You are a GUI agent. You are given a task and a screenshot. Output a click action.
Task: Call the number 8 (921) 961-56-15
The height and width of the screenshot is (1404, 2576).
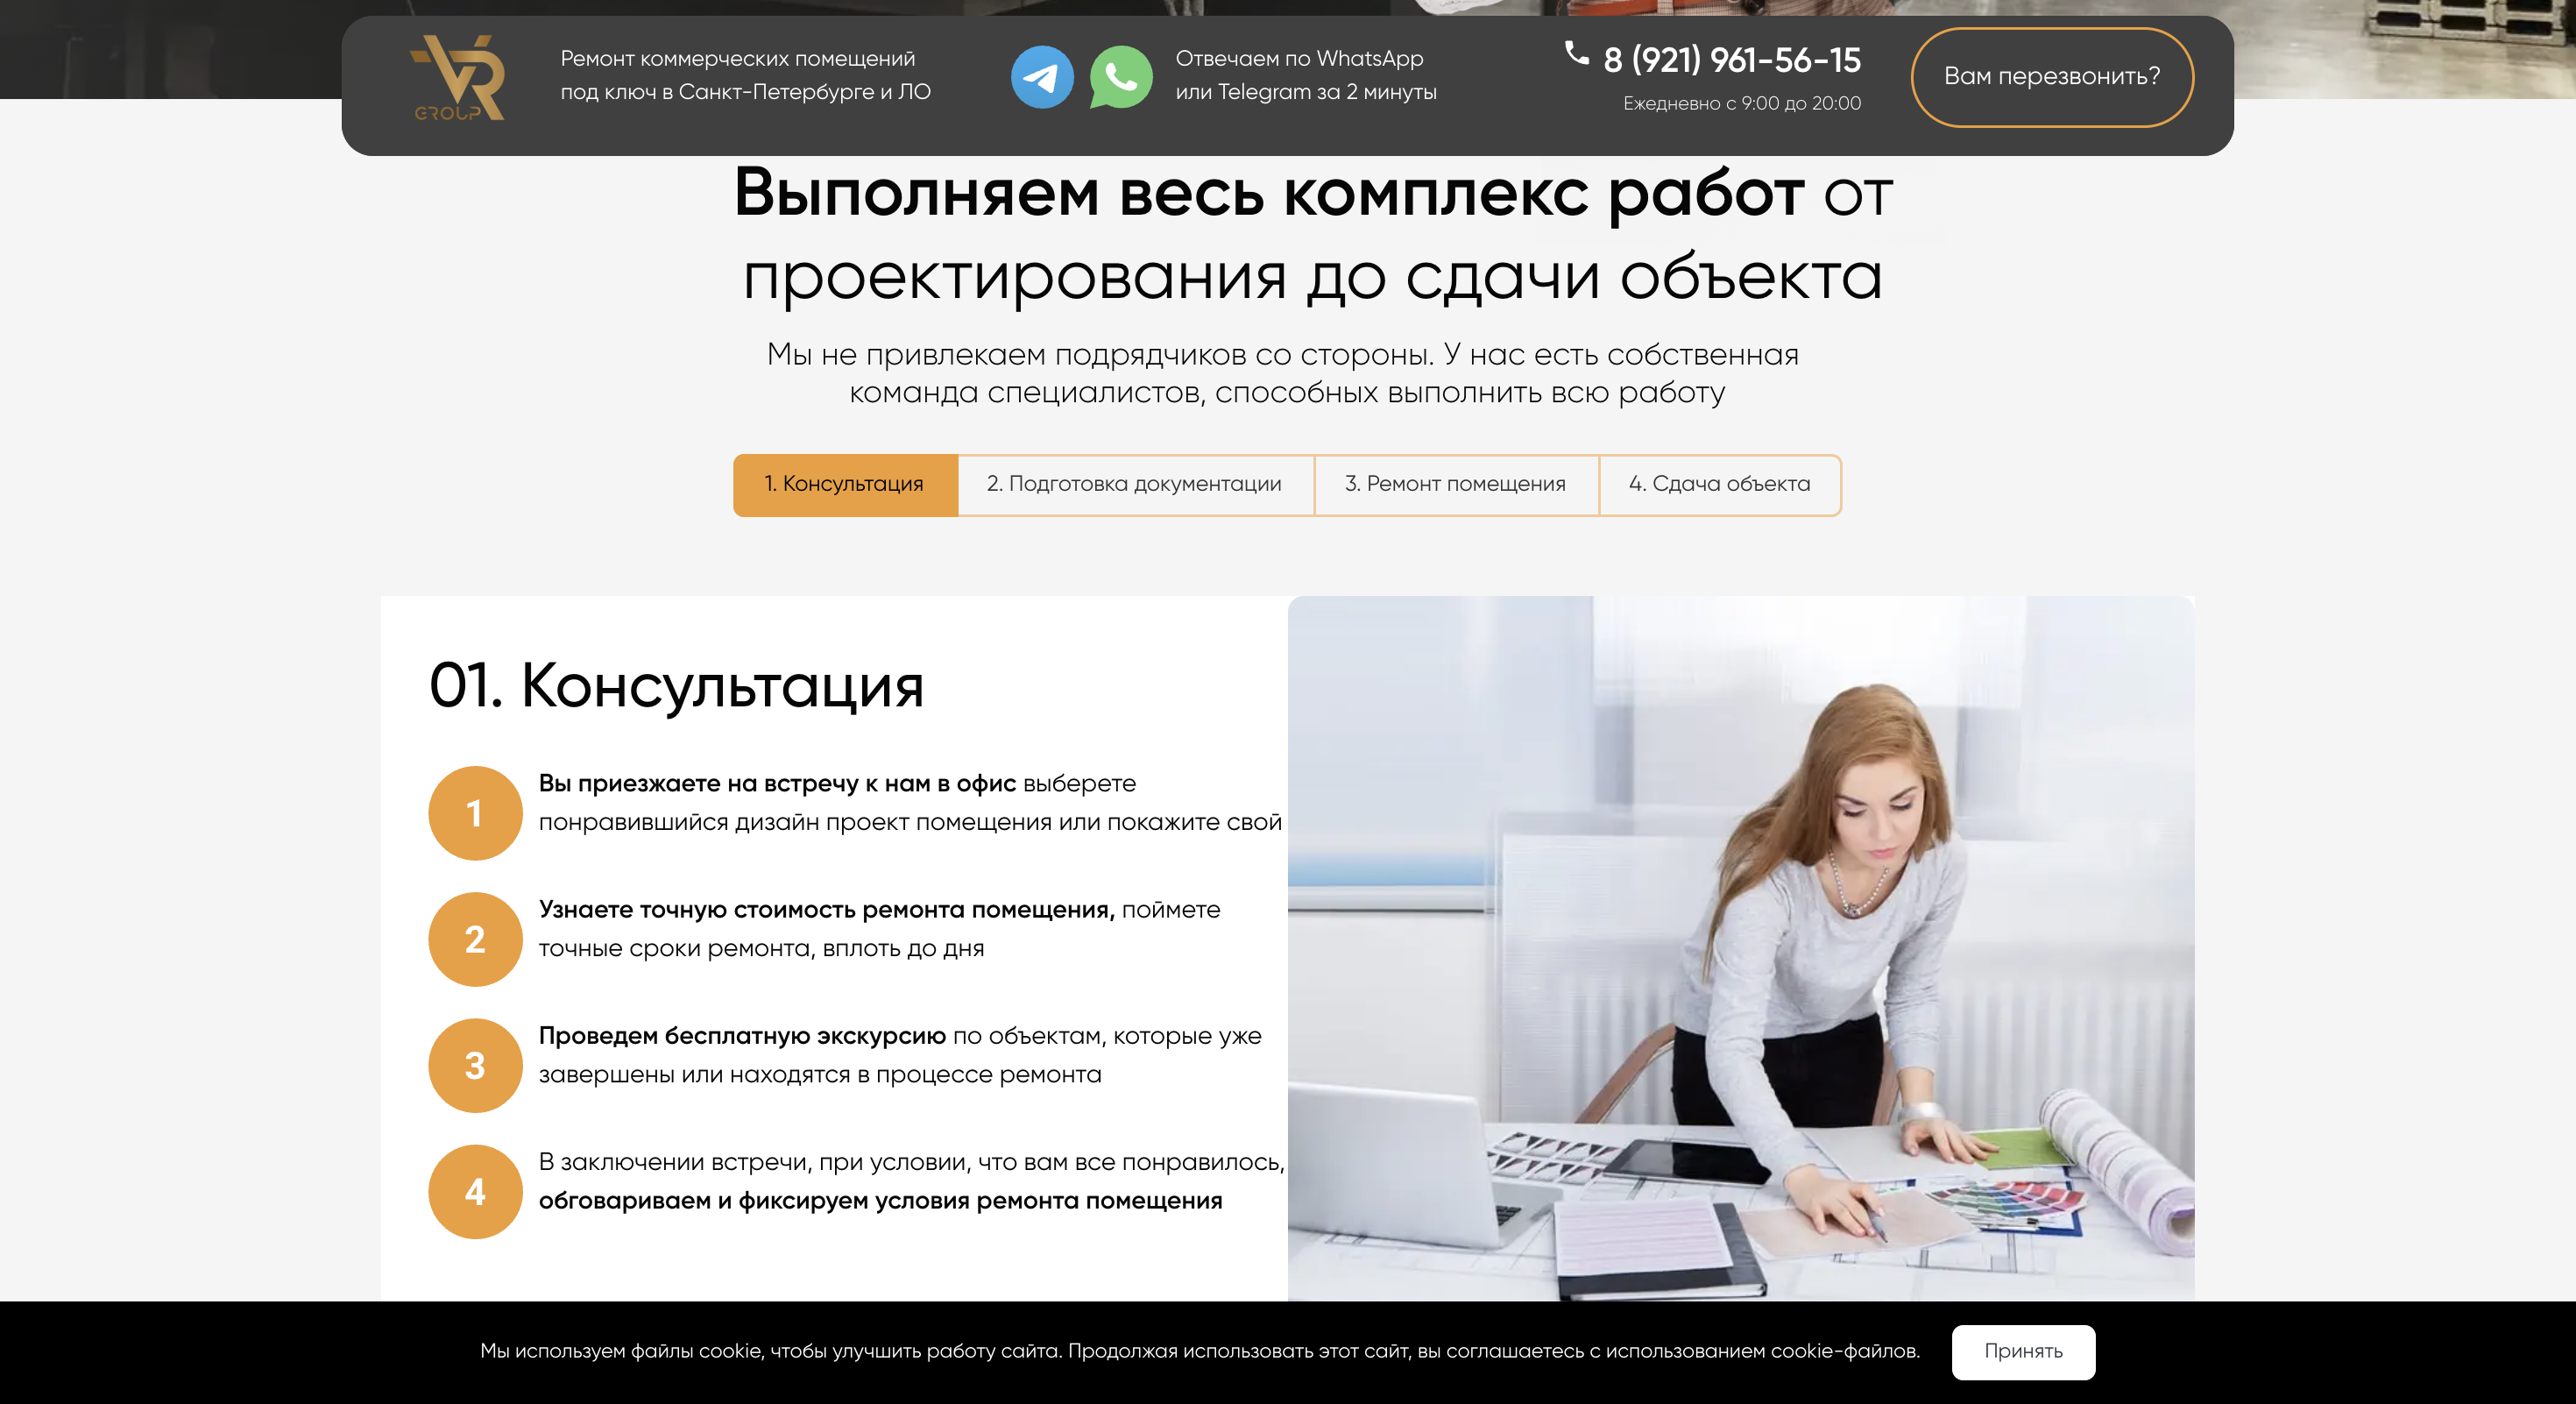coord(1731,60)
